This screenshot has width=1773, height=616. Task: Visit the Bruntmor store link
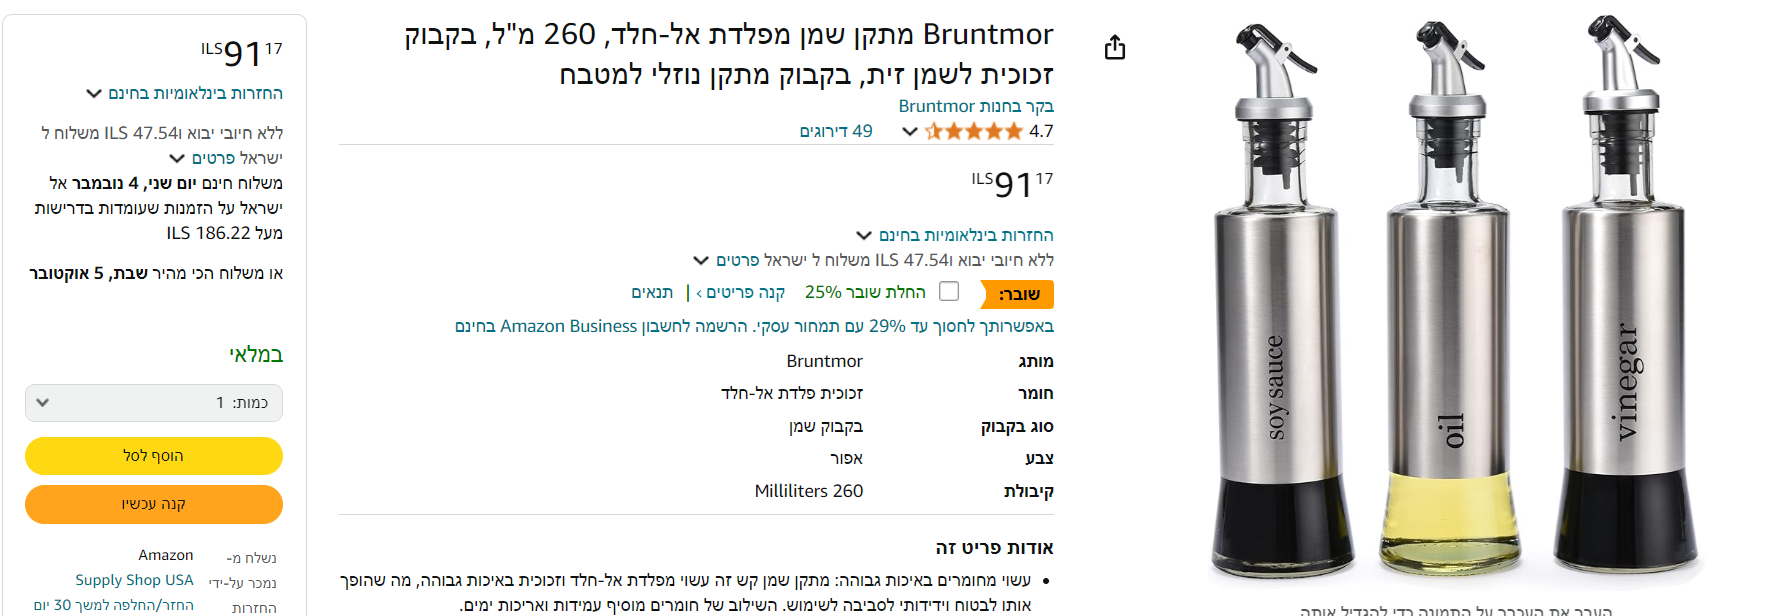975,106
